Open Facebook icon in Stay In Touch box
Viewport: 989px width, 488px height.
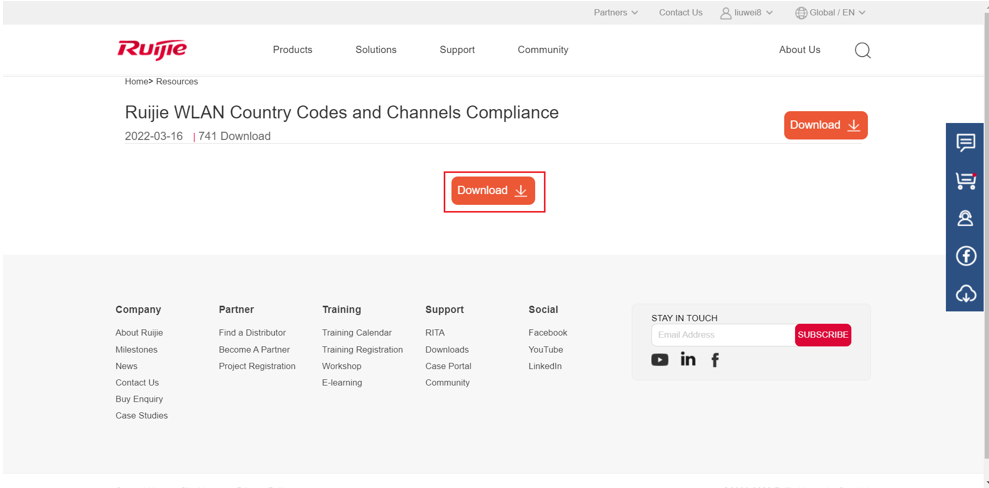715,360
